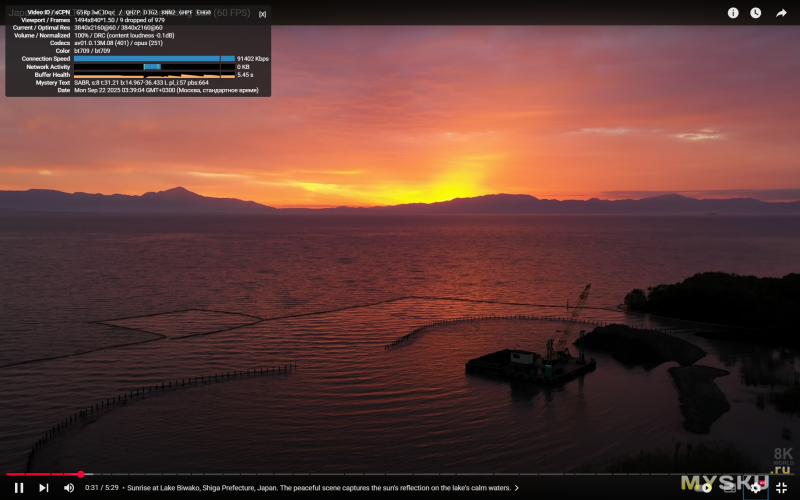Click the 'Video ID / sCPN' label
The height and width of the screenshot is (500, 800).
point(48,12)
